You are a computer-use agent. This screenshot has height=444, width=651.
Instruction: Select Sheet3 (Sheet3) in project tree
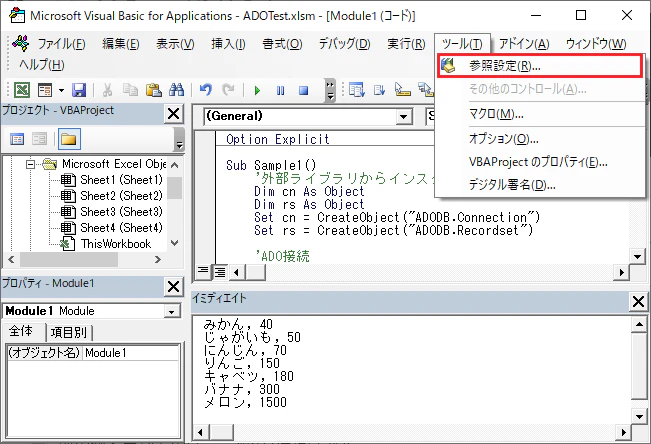121,212
